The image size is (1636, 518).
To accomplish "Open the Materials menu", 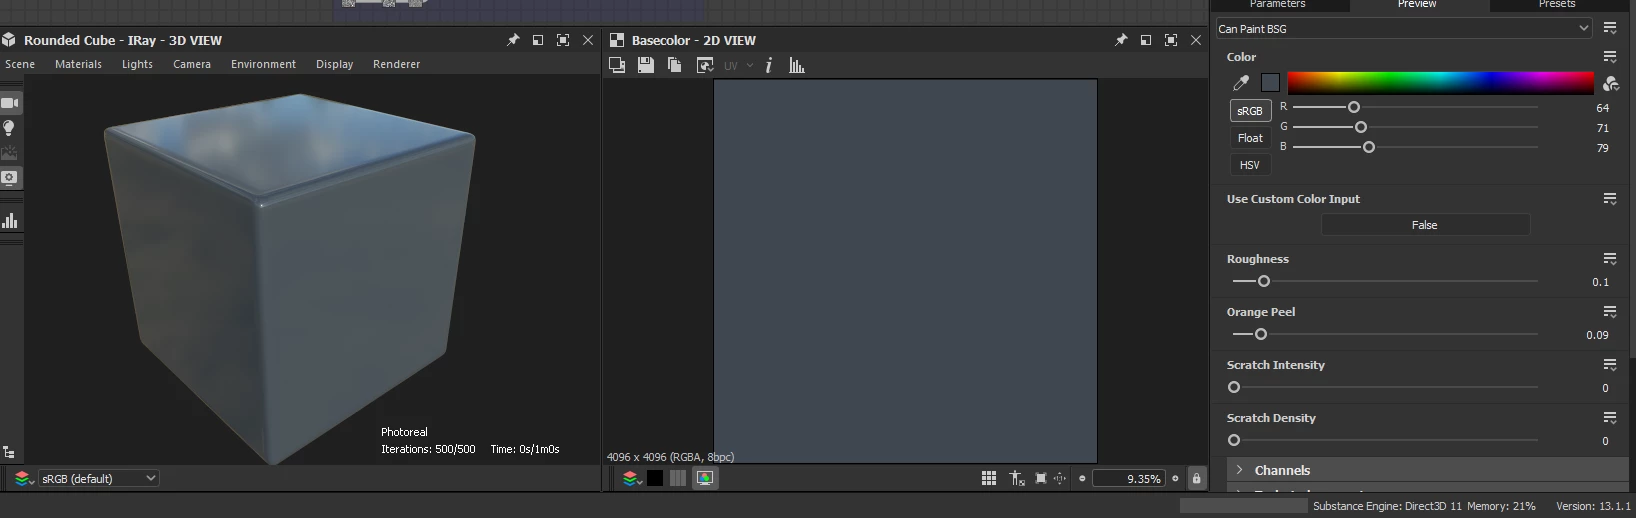I will pyautogui.click(x=78, y=64).
